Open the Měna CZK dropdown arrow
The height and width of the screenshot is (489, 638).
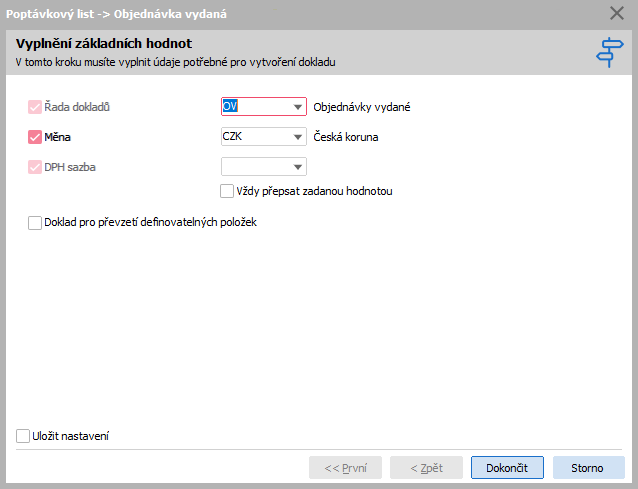(298, 137)
